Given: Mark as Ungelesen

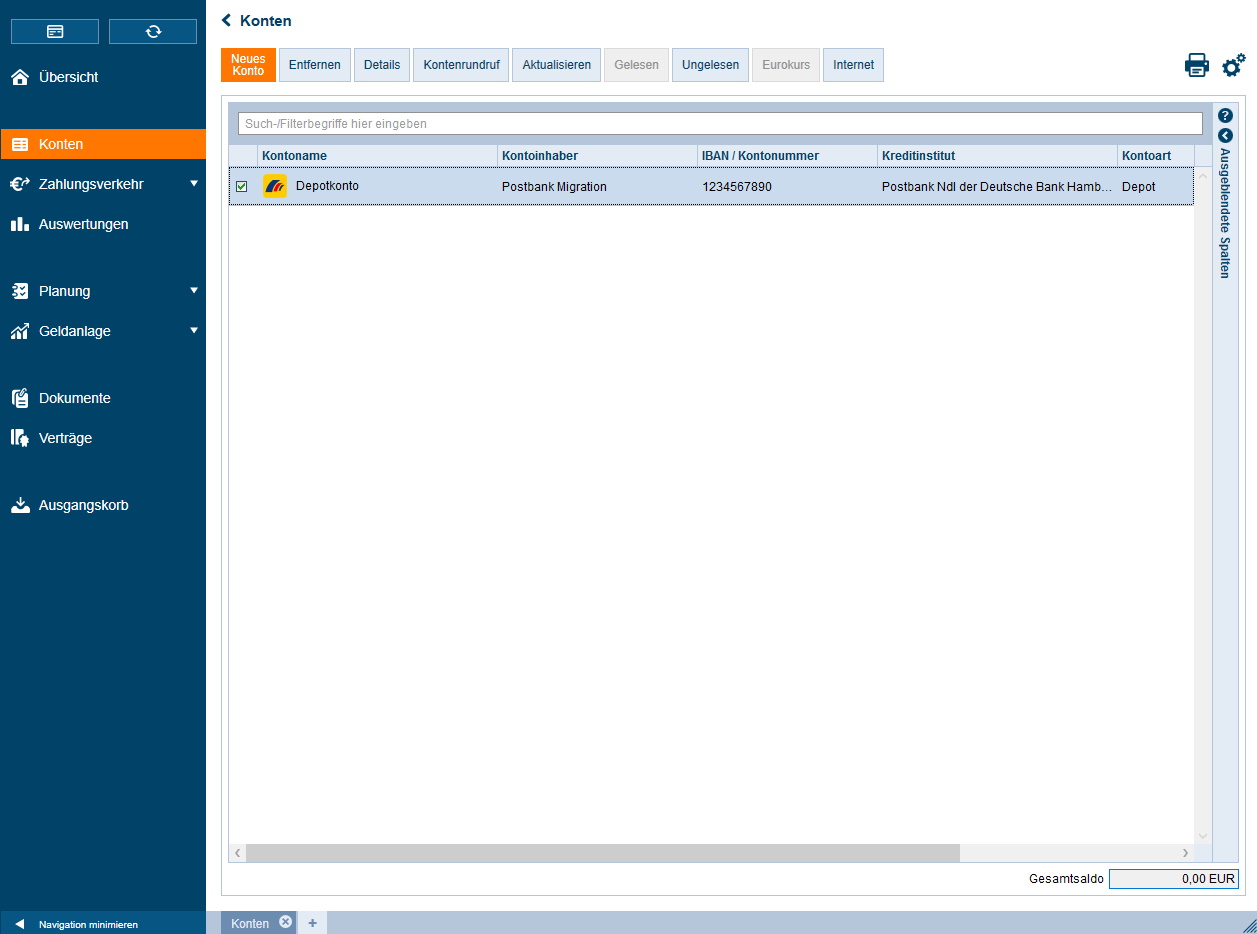Looking at the screenshot, I should point(710,65).
